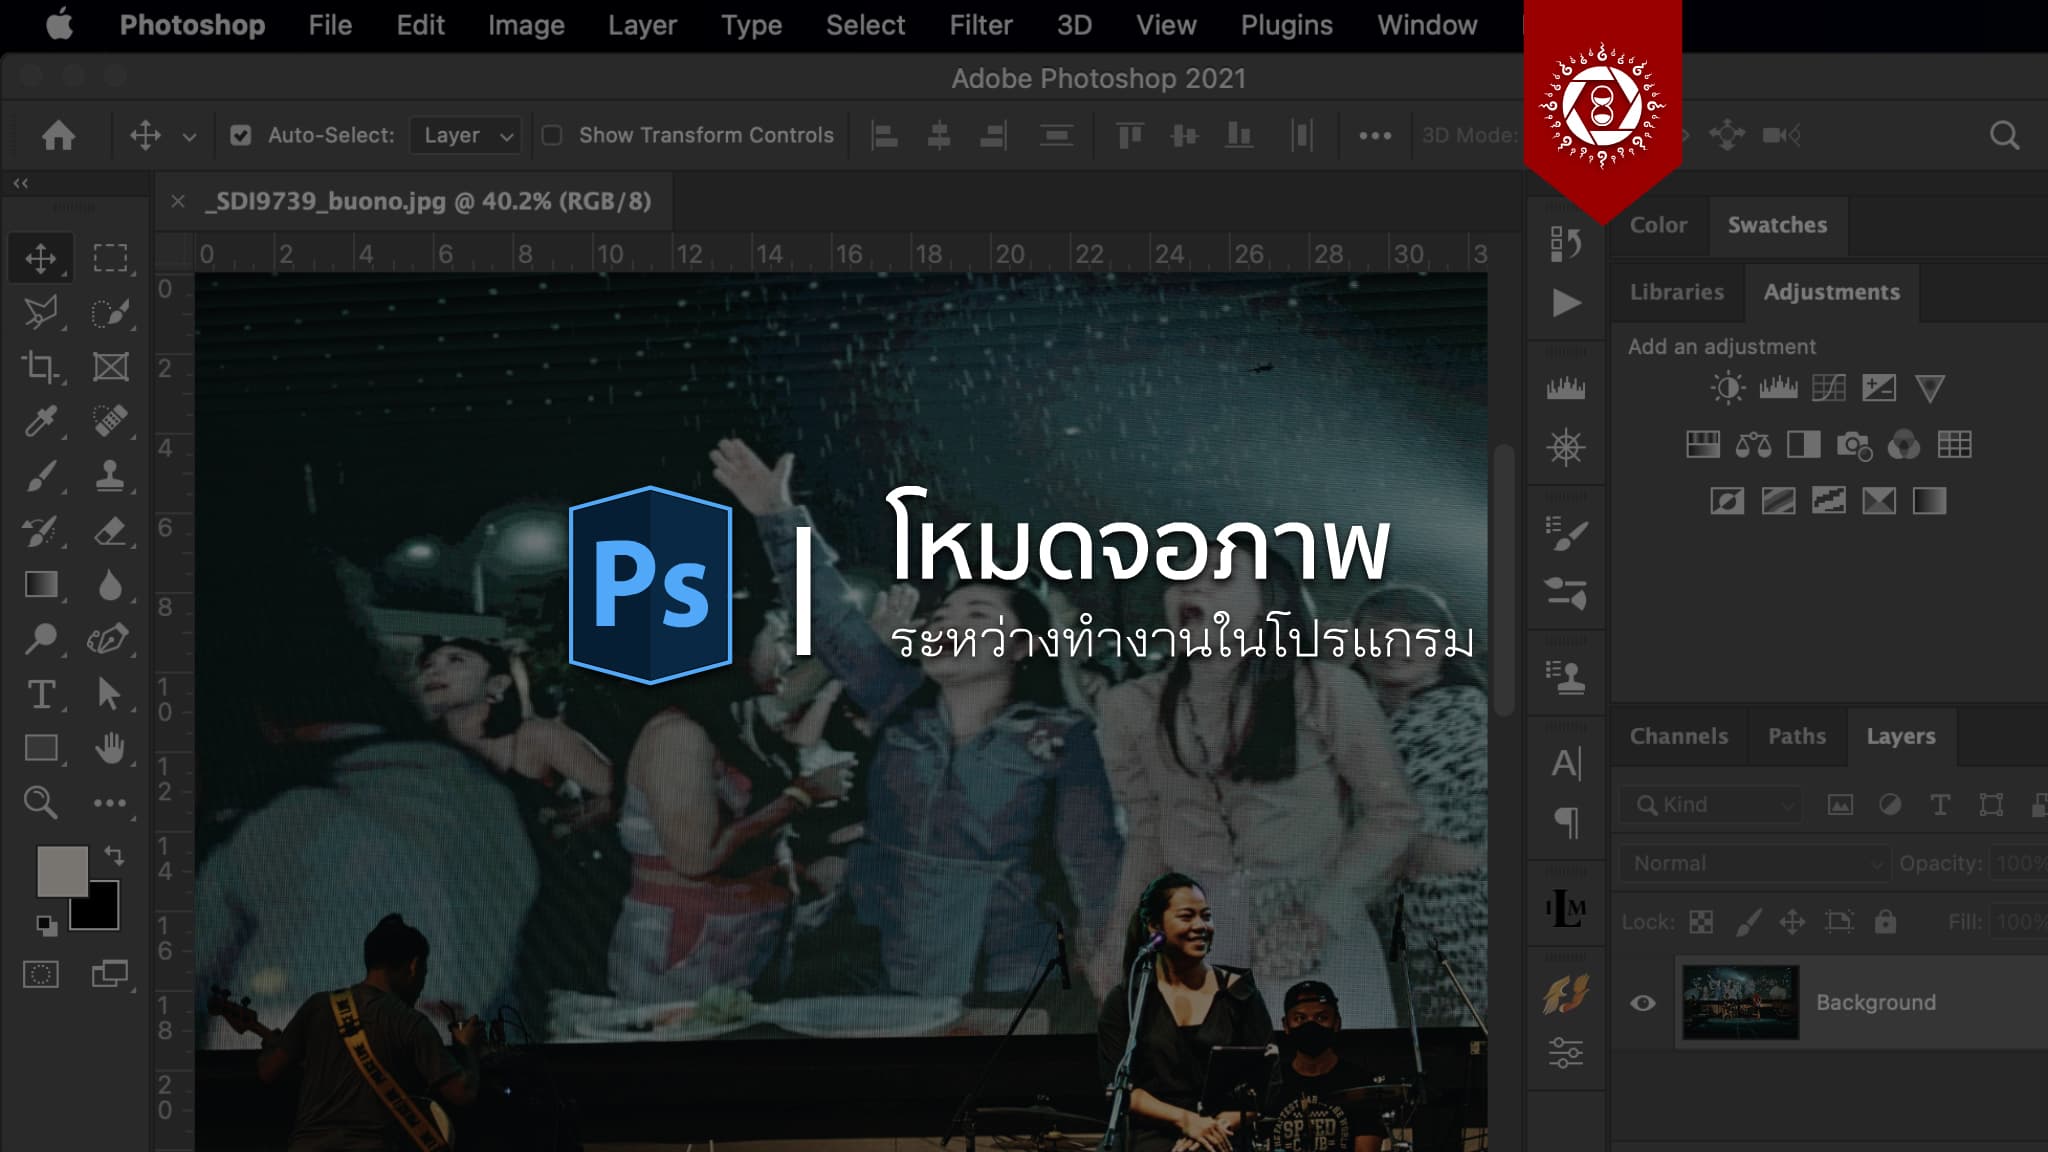The width and height of the screenshot is (2048, 1152).
Task: Enable Show Transform Controls checkbox
Action: click(552, 135)
